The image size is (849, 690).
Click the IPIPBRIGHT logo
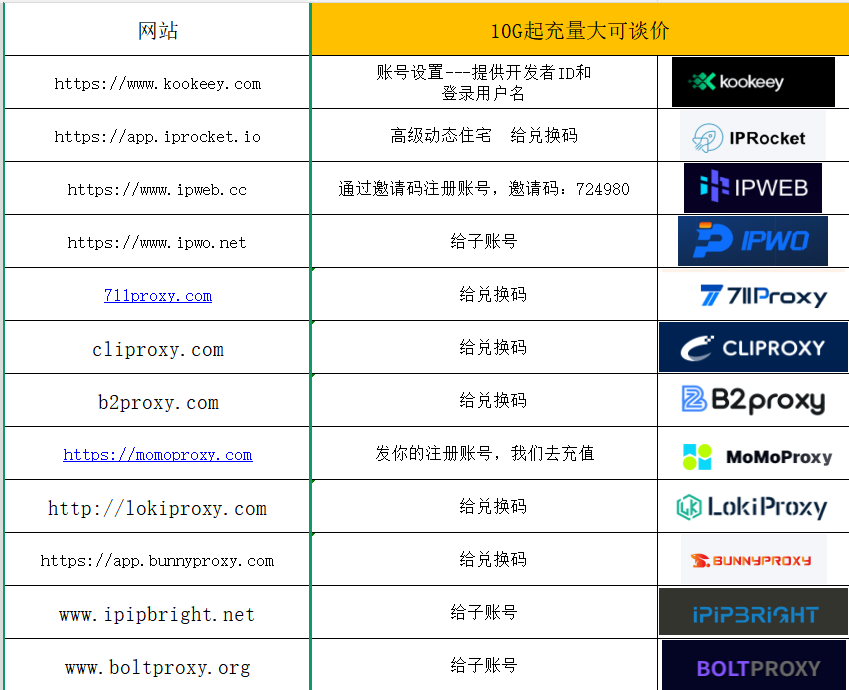[x=754, y=613]
